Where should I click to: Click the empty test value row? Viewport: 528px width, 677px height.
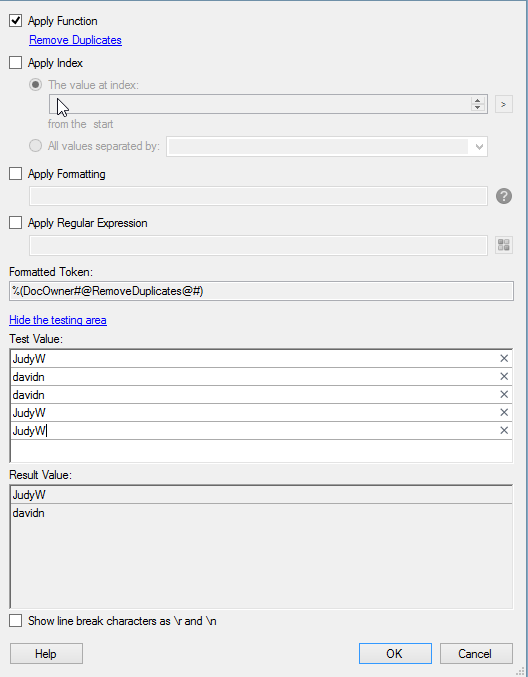[261, 451]
